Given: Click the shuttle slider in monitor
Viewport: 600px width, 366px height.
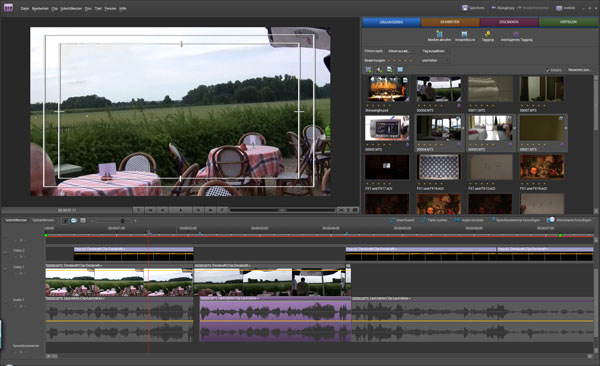Looking at the screenshot, I should click(282, 210).
